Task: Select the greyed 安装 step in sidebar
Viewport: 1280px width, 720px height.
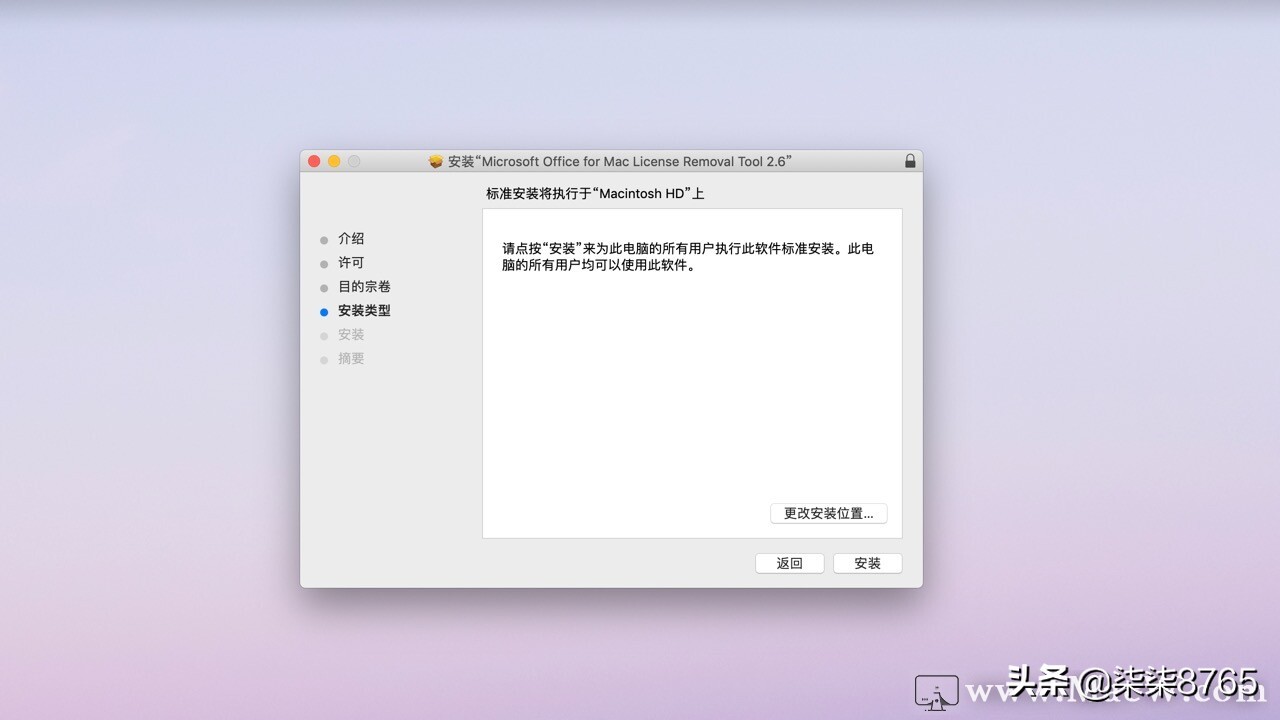Action: [351, 335]
